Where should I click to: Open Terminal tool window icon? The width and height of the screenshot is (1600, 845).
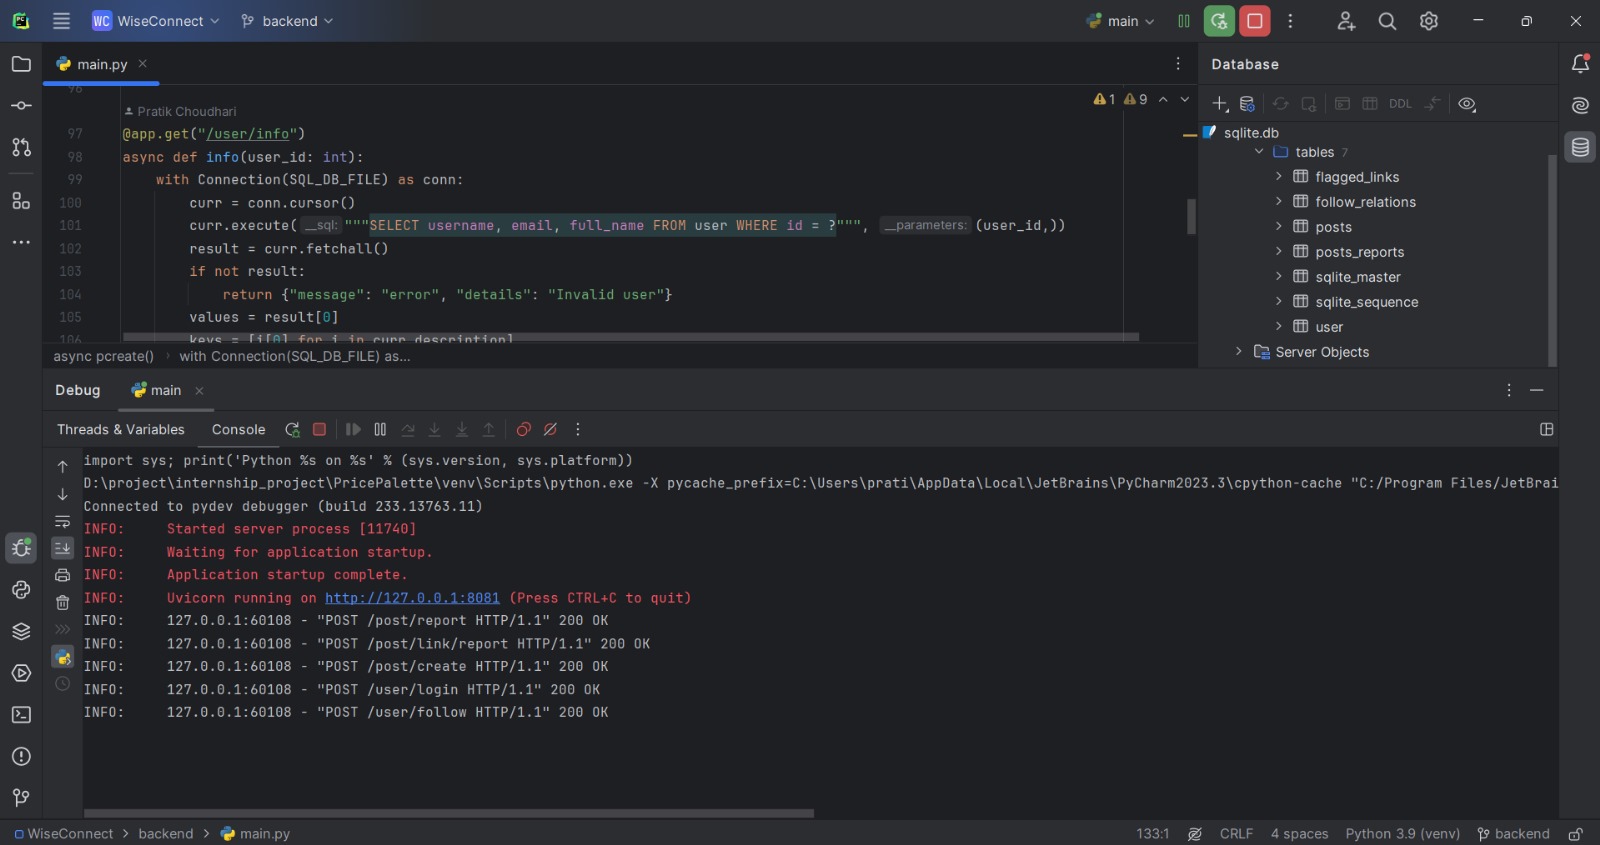[x=21, y=715]
